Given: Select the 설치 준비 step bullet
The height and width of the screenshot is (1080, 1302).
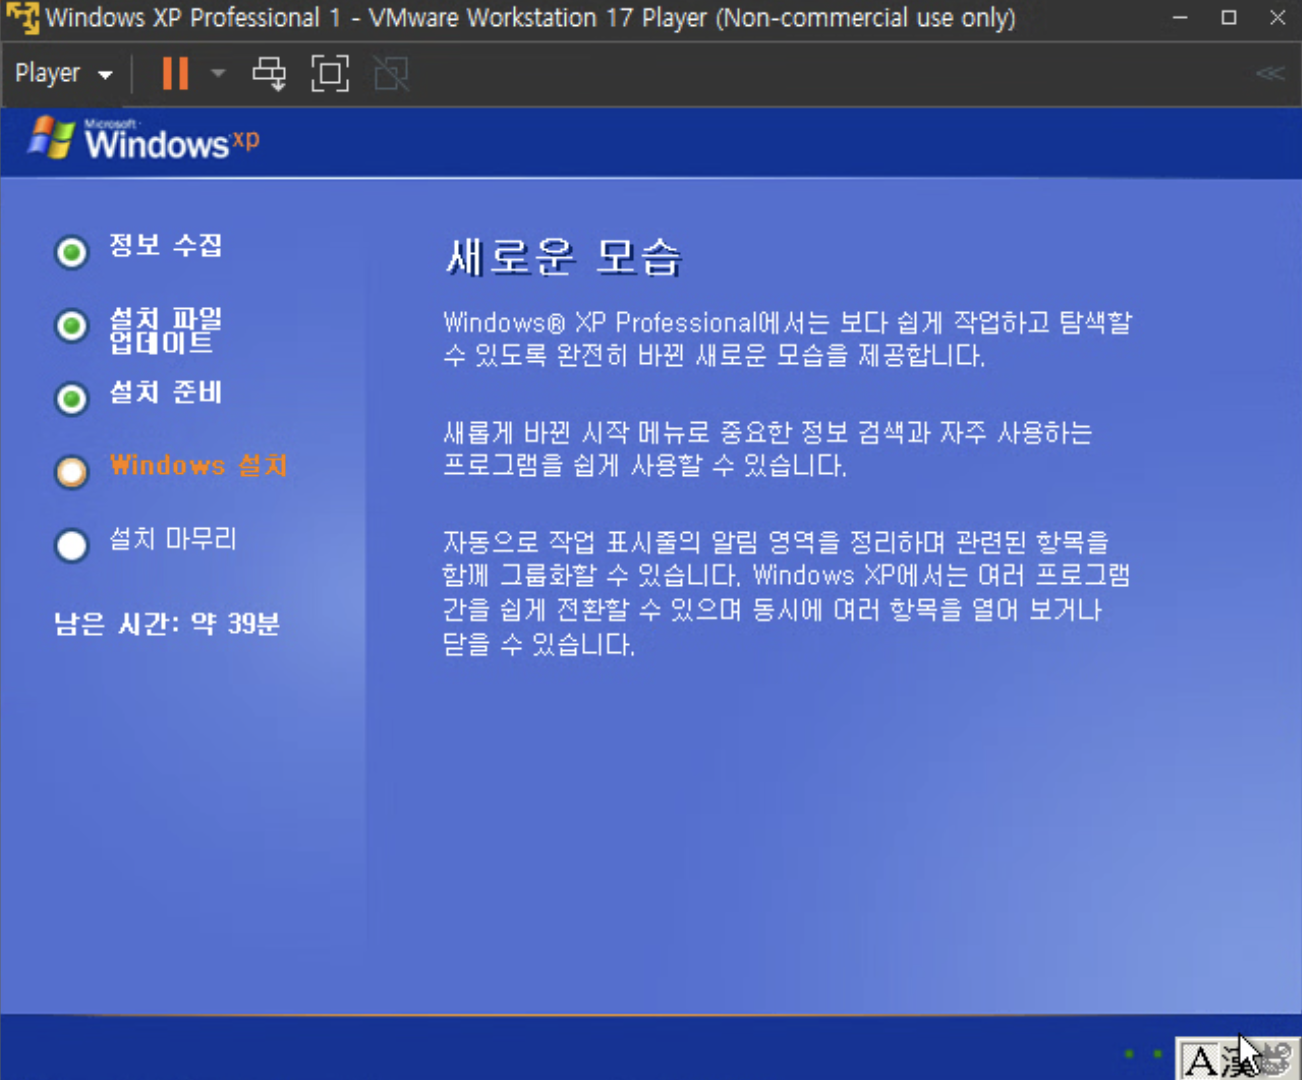Looking at the screenshot, I should (71, 399).
